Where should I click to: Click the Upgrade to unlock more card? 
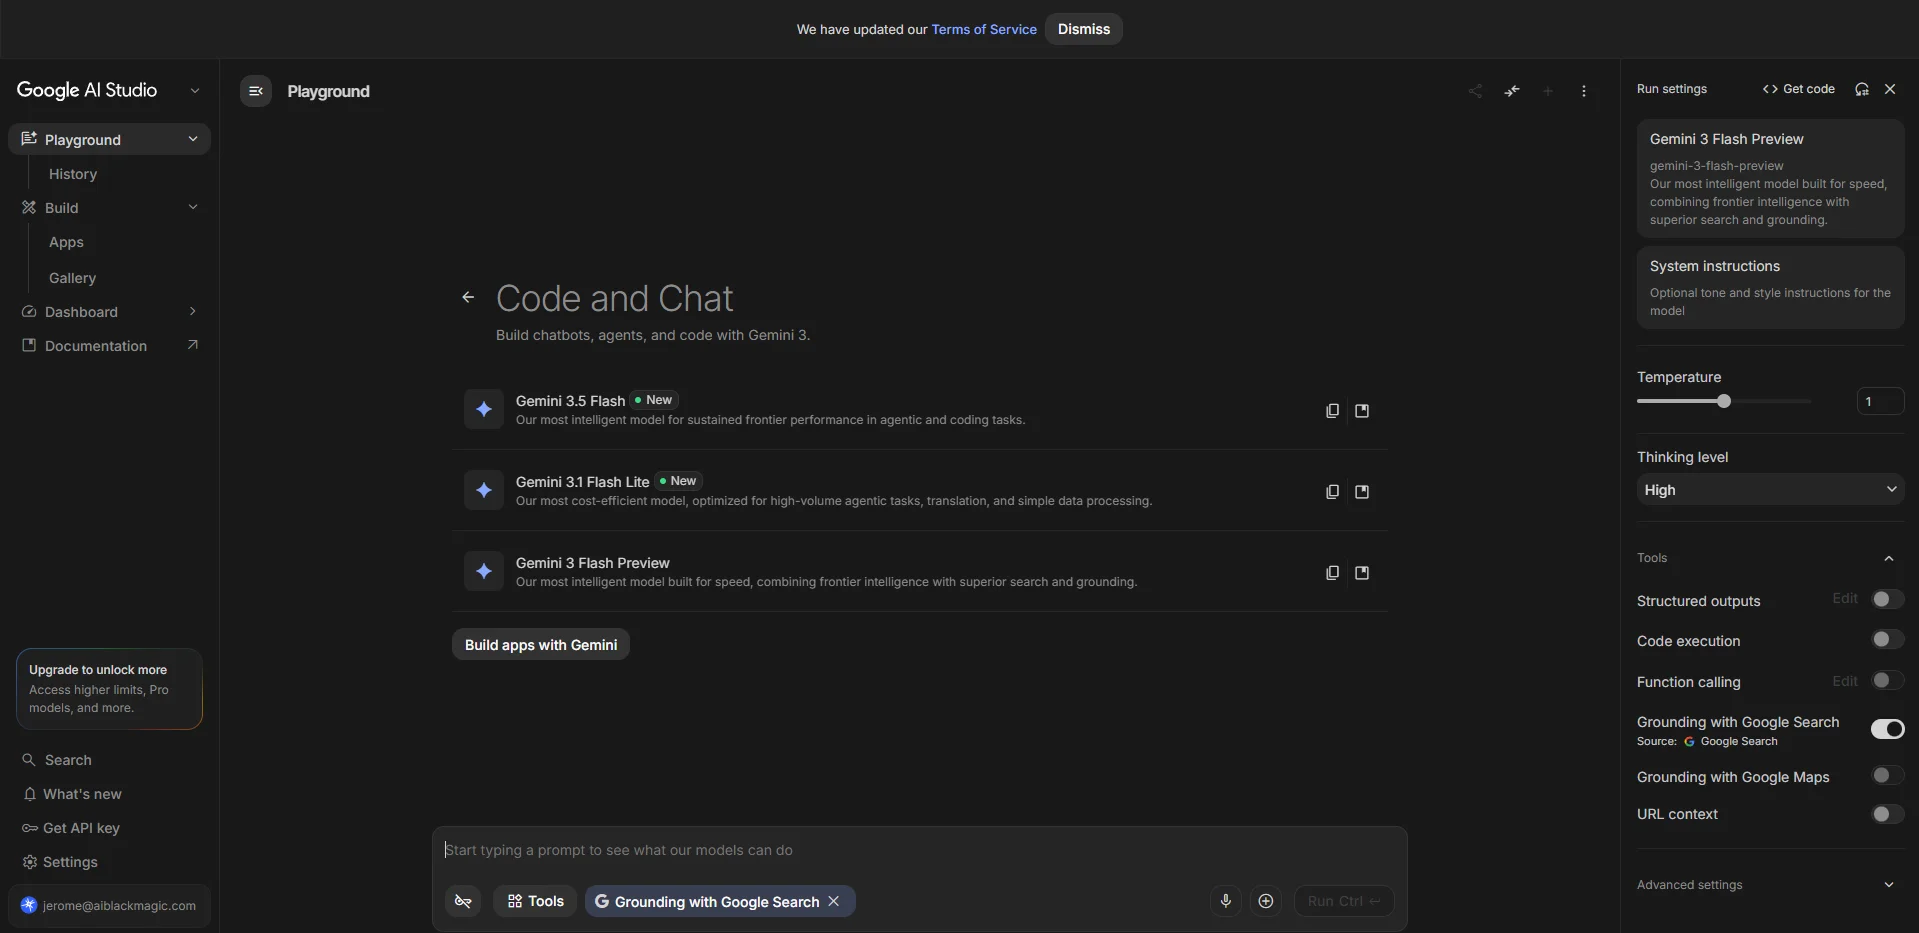109,689
